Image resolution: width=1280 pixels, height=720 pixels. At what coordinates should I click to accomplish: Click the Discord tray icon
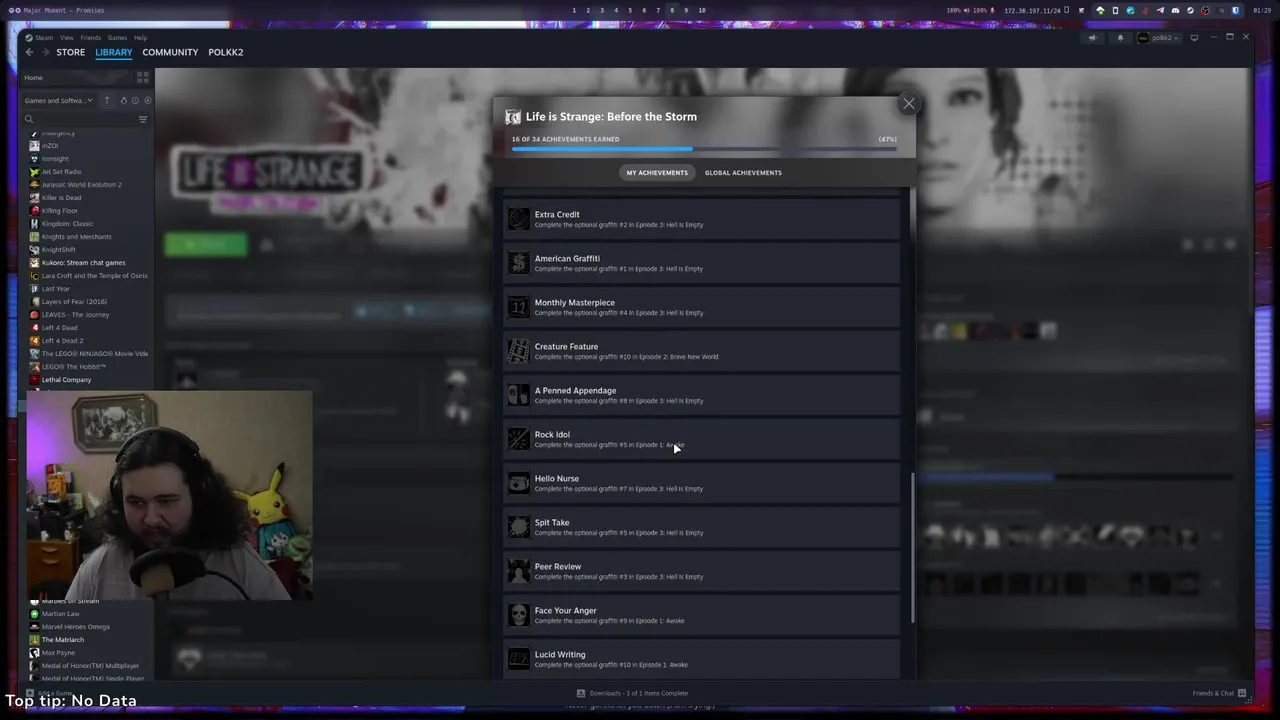coord(1175,10)
